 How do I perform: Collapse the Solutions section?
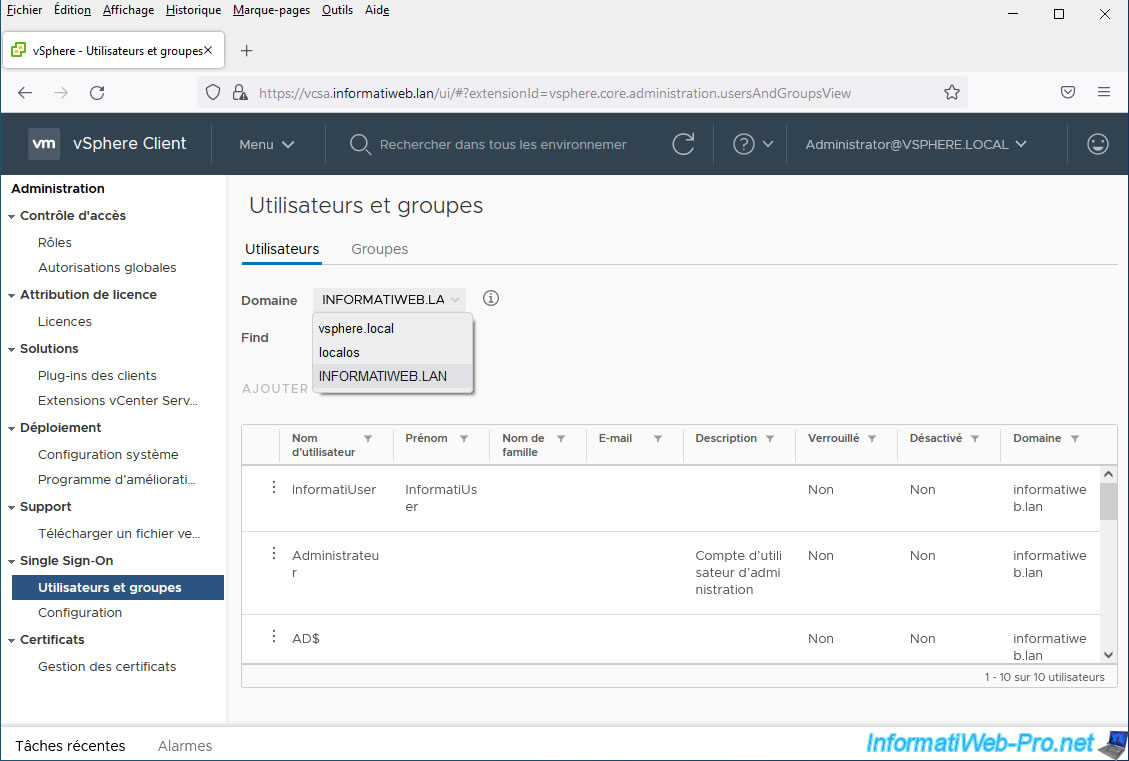tap(12, 349)
